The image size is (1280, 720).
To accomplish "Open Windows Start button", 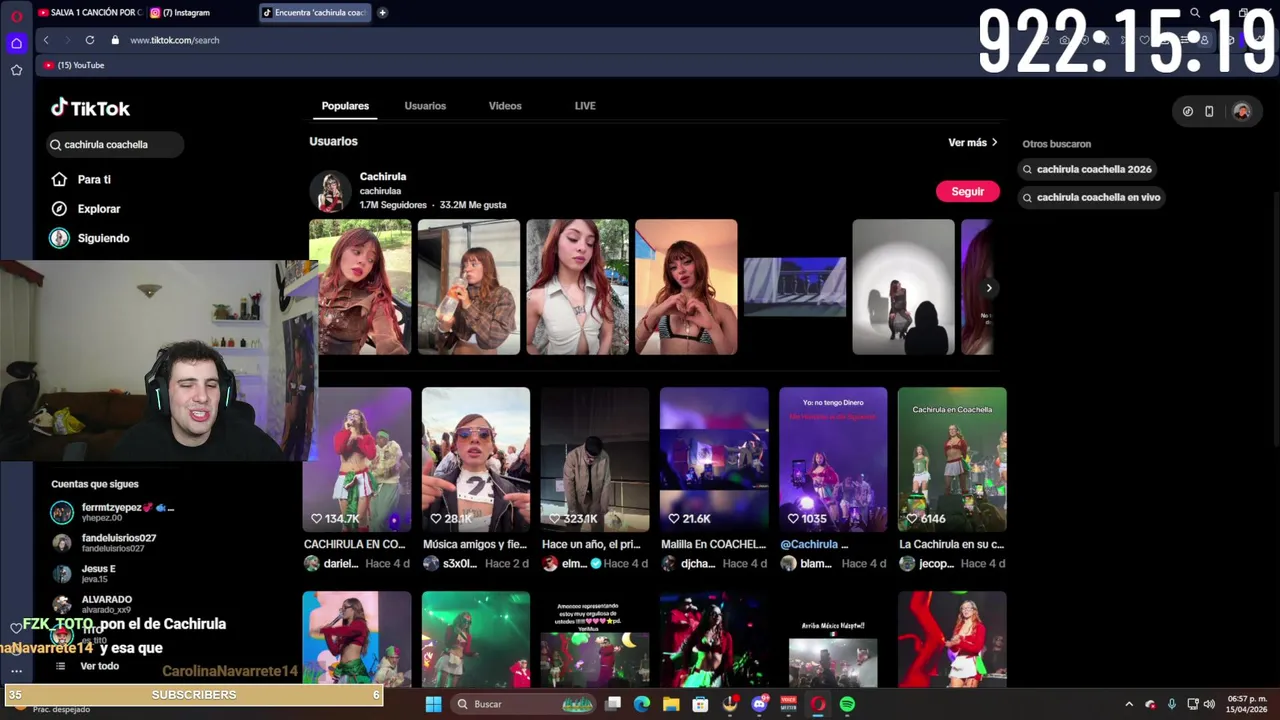I will point(433,704).
